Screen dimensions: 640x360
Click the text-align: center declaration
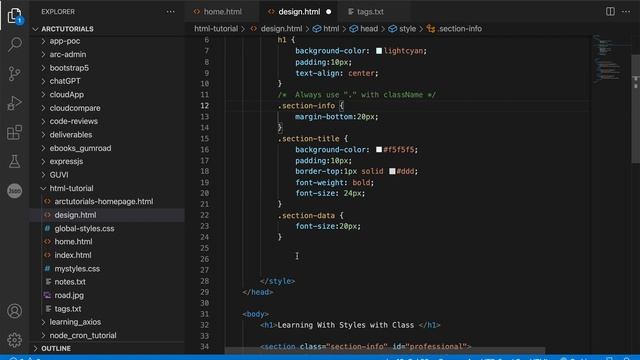point(337,73)
